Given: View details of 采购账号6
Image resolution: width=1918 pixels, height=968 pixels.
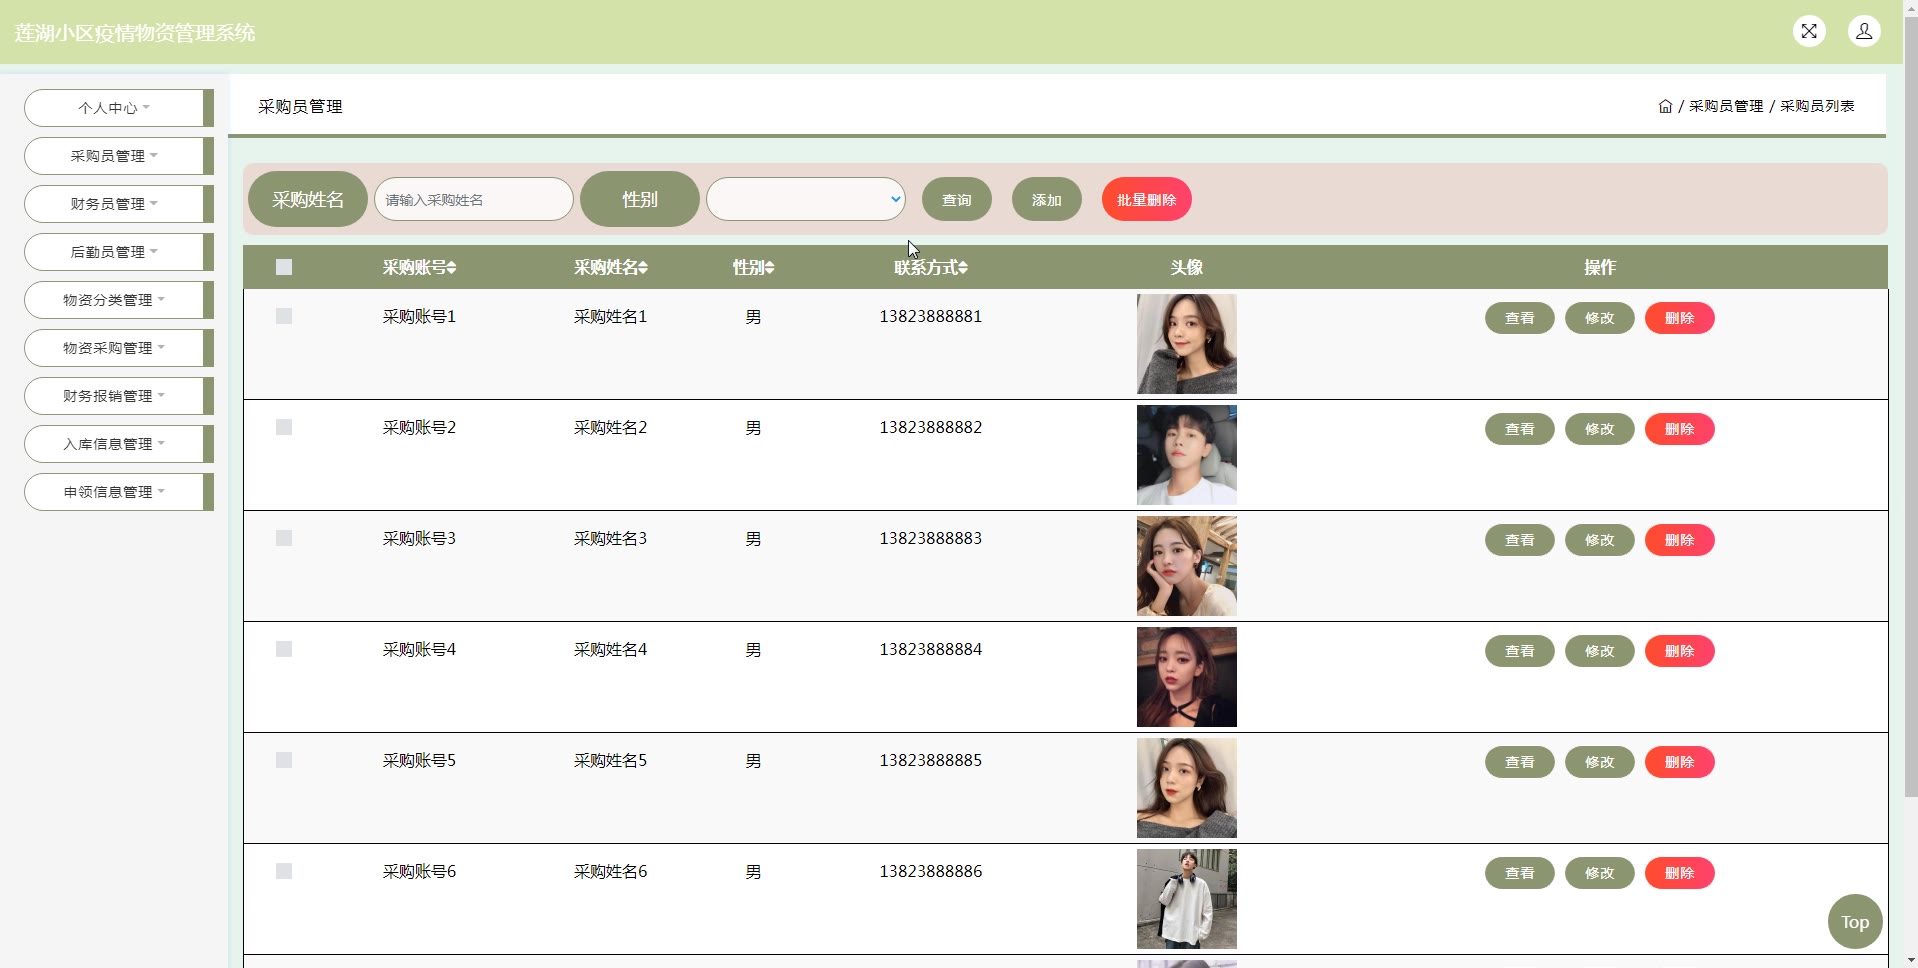Looking at the screenshot, I should coord(1520,873).
